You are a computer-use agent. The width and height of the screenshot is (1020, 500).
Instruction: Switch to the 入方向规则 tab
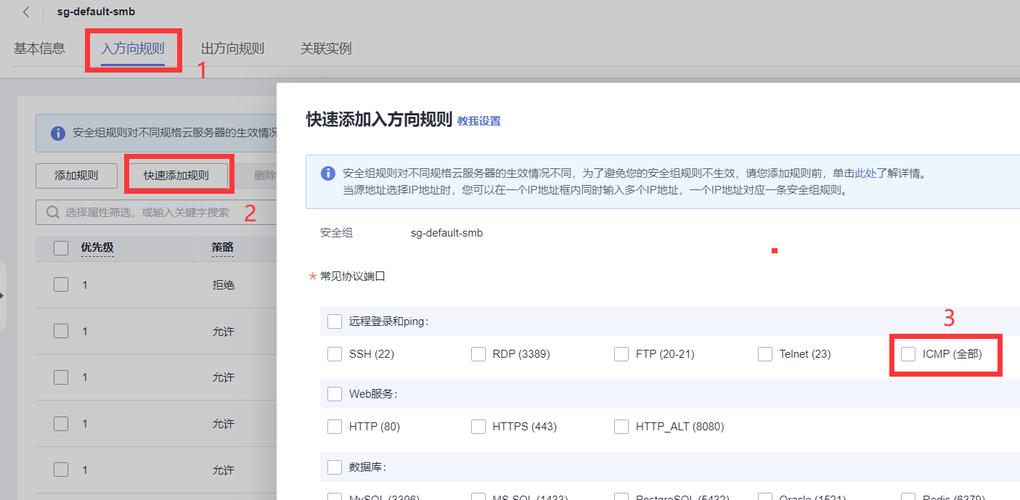click(x=133, y=49)
